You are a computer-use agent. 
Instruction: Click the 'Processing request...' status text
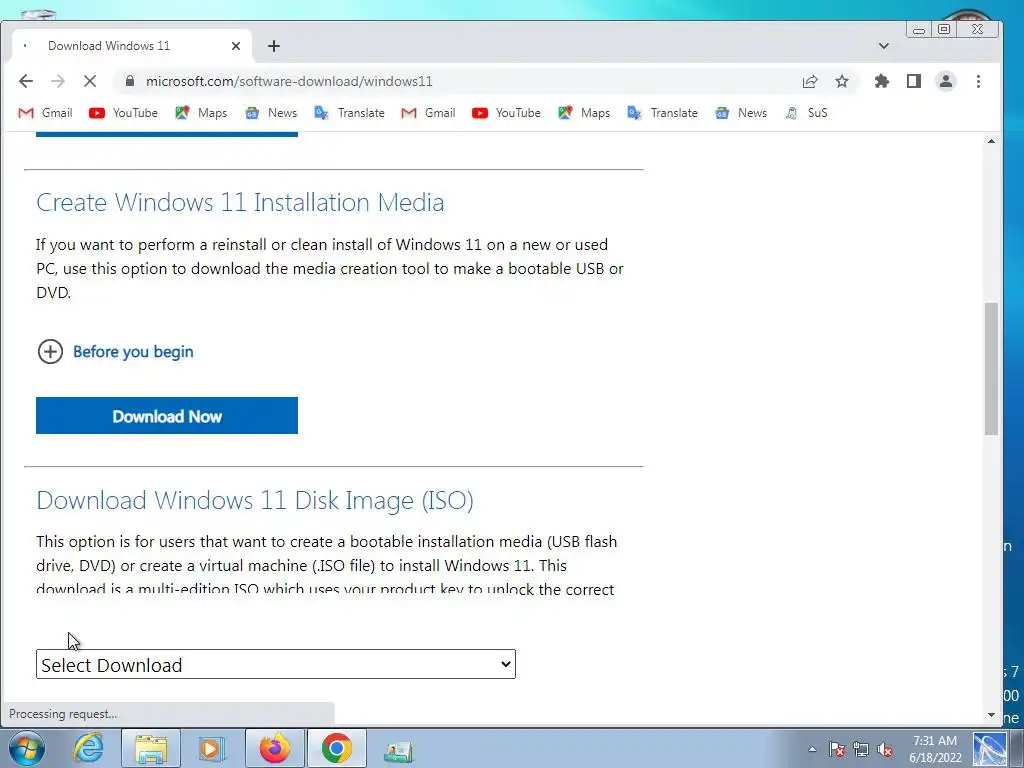tap(63, 714)
